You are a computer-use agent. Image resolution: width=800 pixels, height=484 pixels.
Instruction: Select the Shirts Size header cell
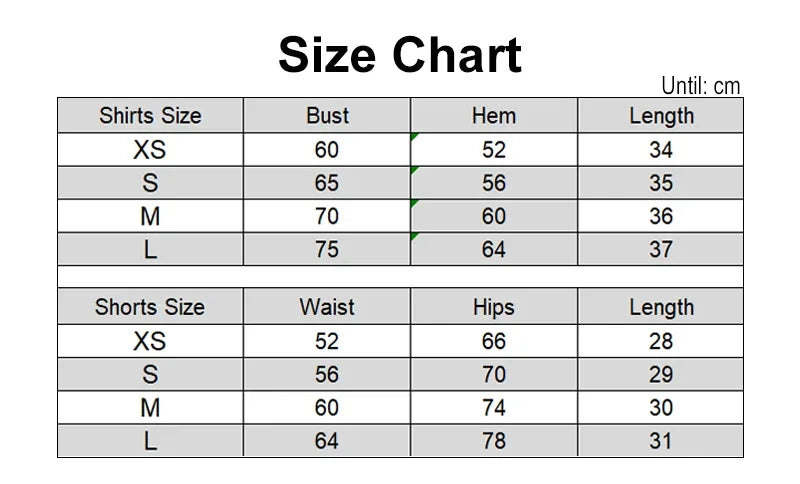151,115
